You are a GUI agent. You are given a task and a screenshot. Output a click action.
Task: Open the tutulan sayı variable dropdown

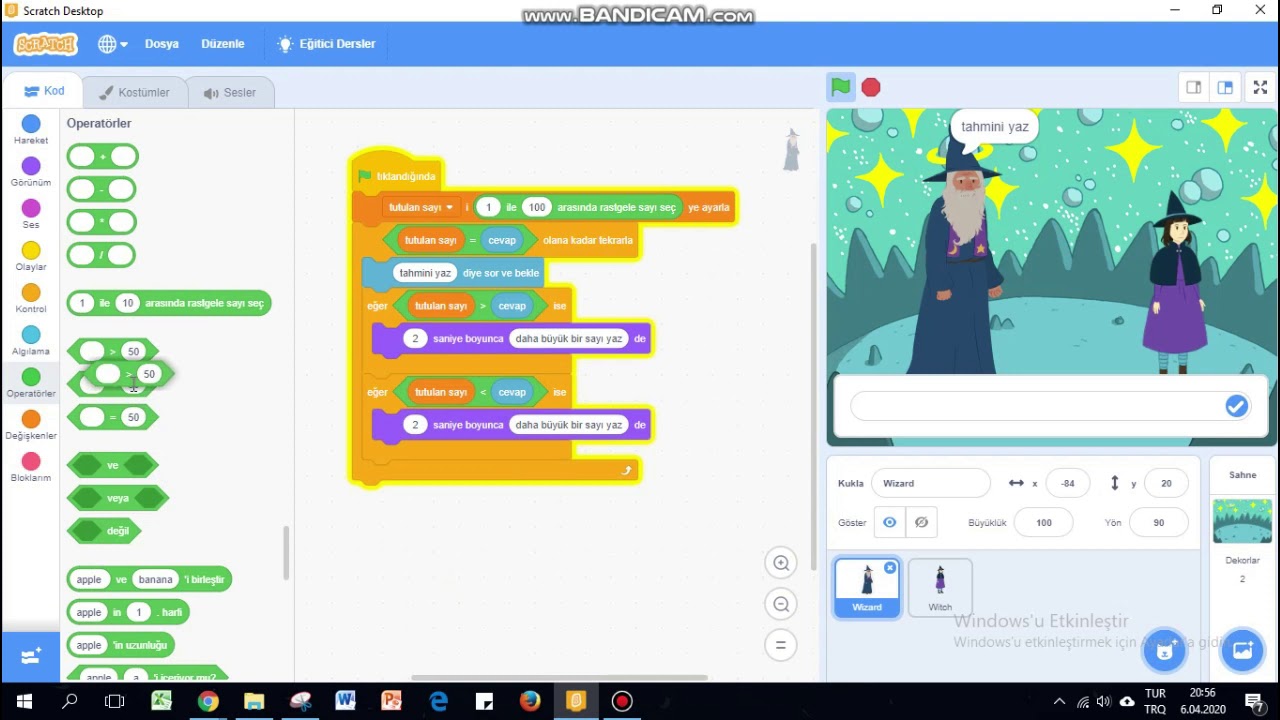click(x=421, y=207)
